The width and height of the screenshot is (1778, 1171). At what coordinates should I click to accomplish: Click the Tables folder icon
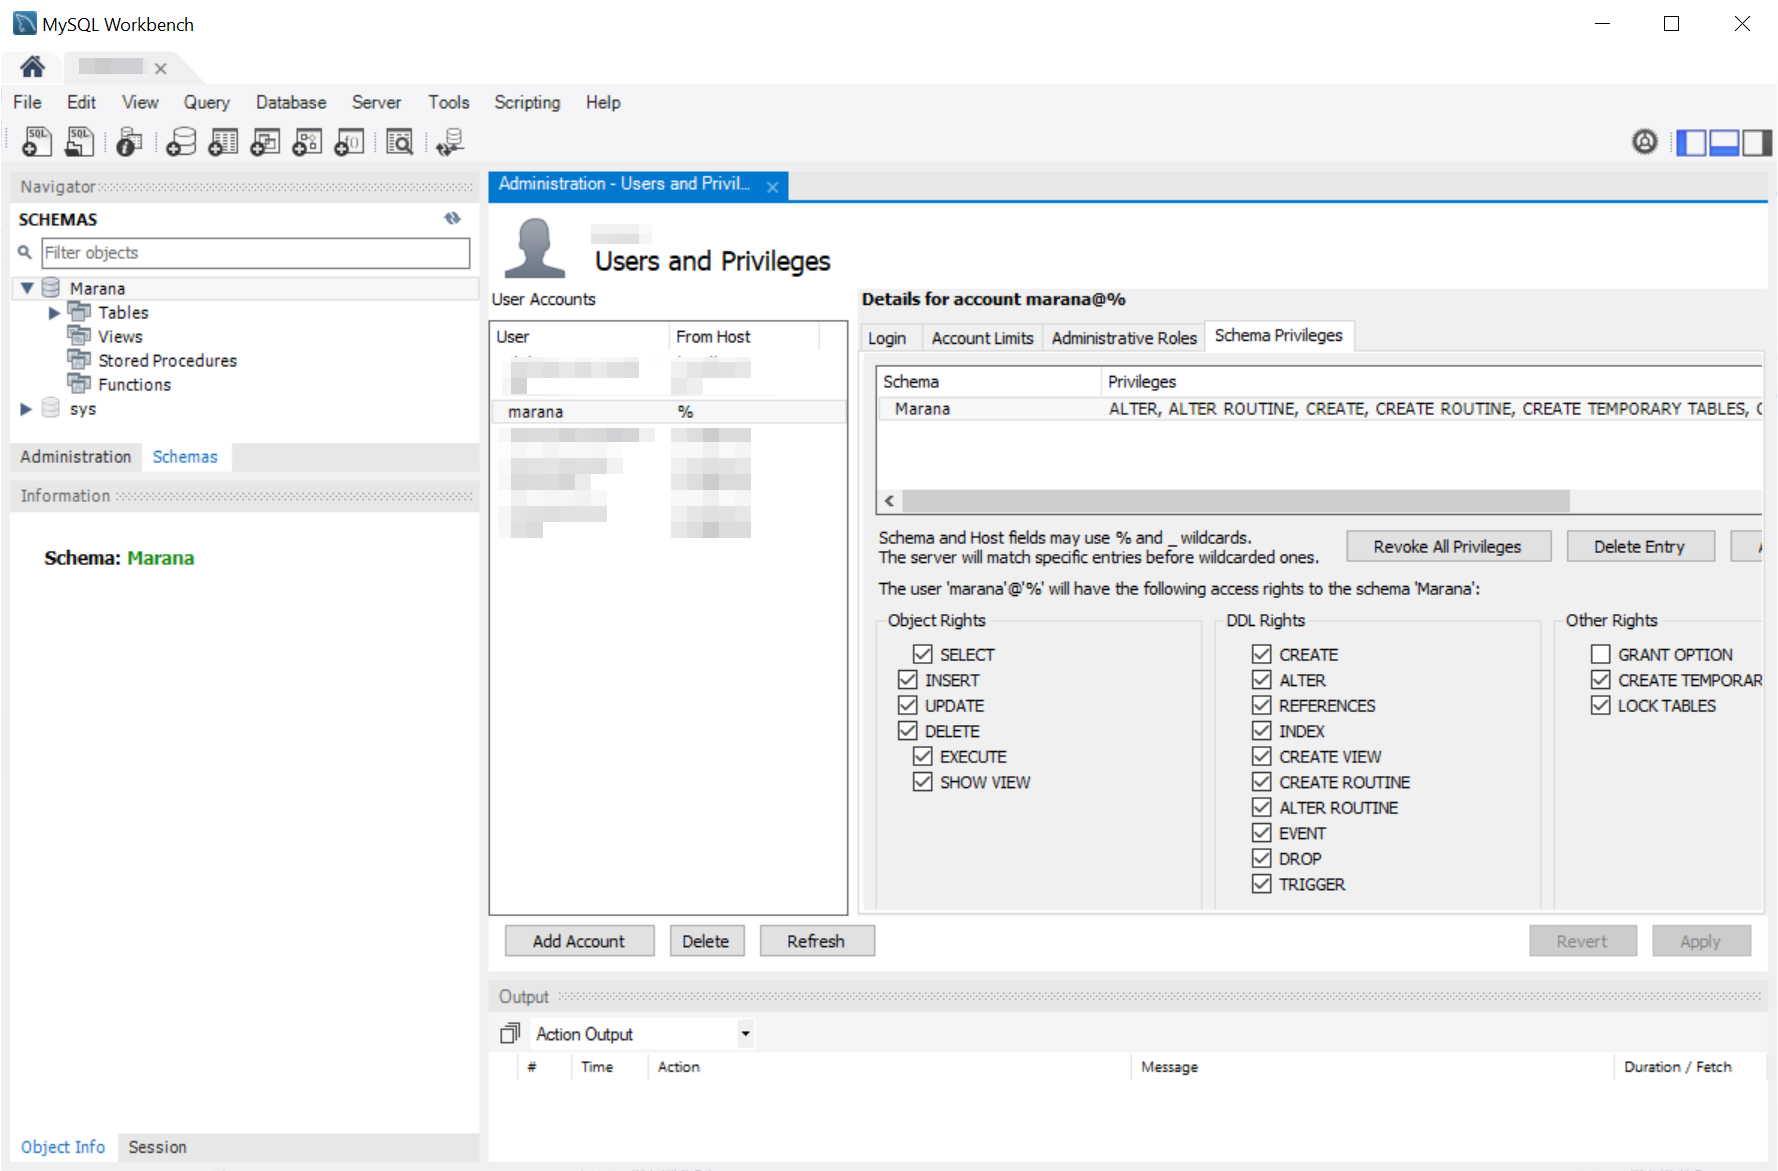(x=79, y=312)
